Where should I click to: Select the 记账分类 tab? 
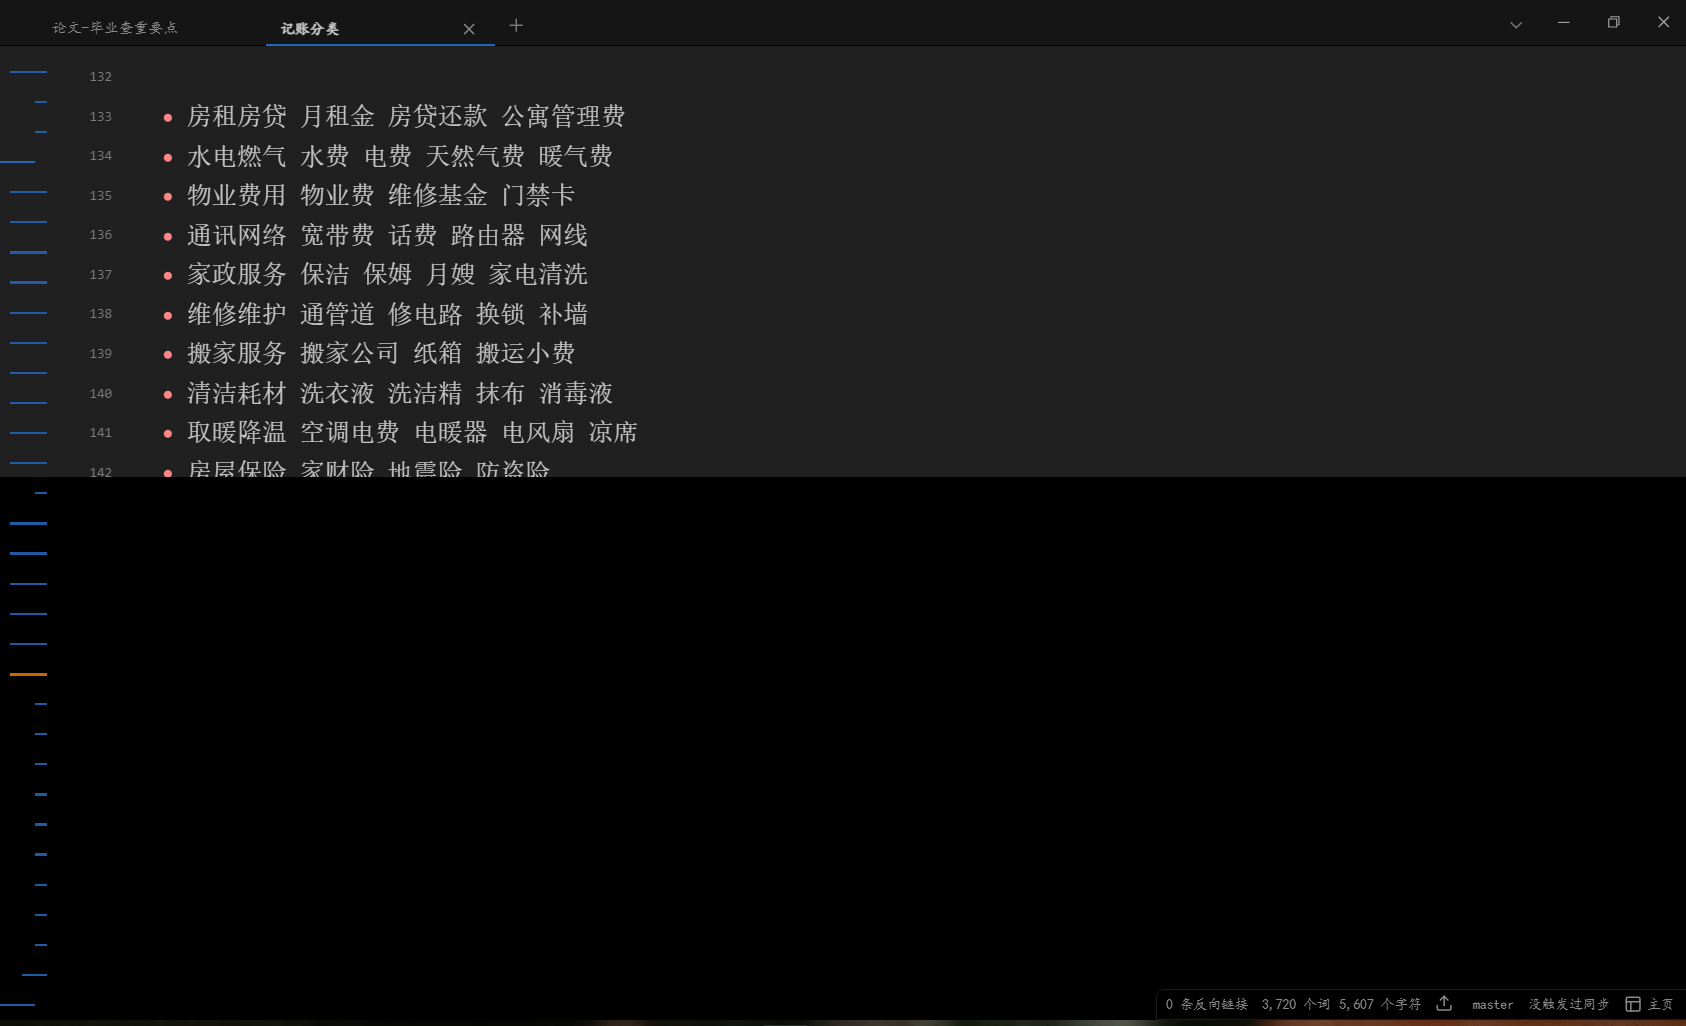pos(310,29)
